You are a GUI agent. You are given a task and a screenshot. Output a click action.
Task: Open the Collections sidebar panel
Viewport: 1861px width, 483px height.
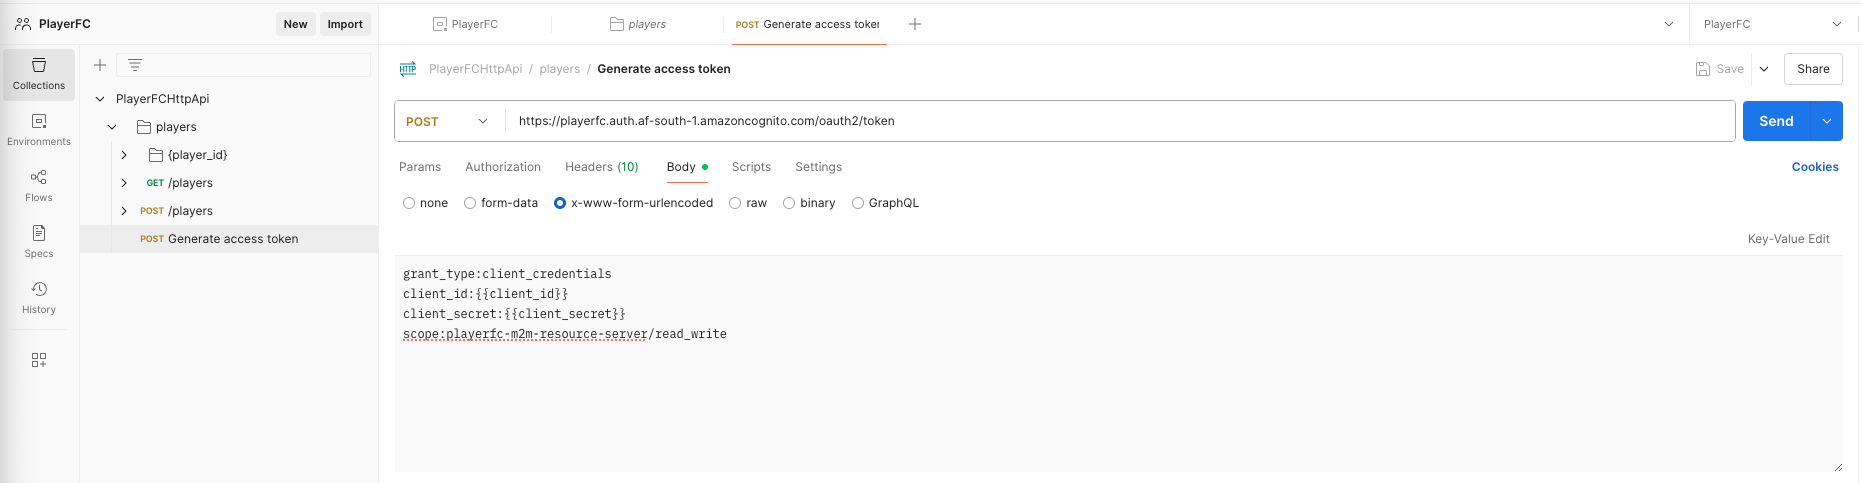coord(39,75)
